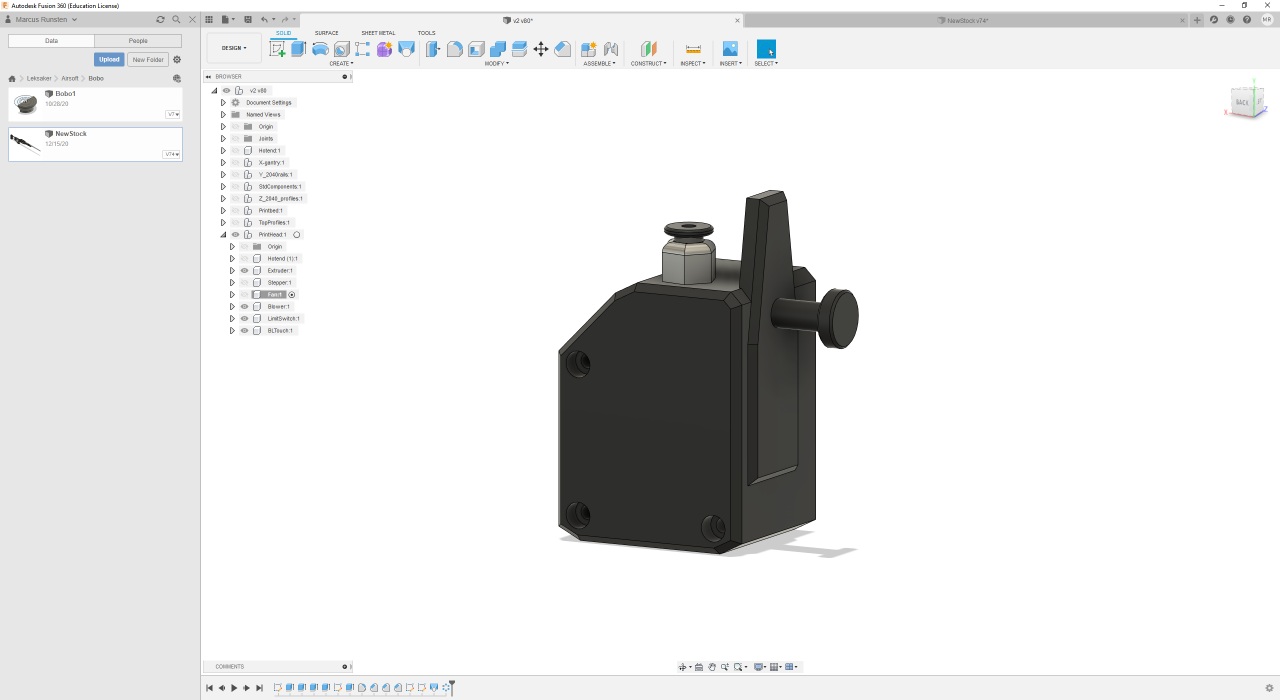Switch to the TOOLS tab
Viewport: 1280px width, 700px height.
426,33
